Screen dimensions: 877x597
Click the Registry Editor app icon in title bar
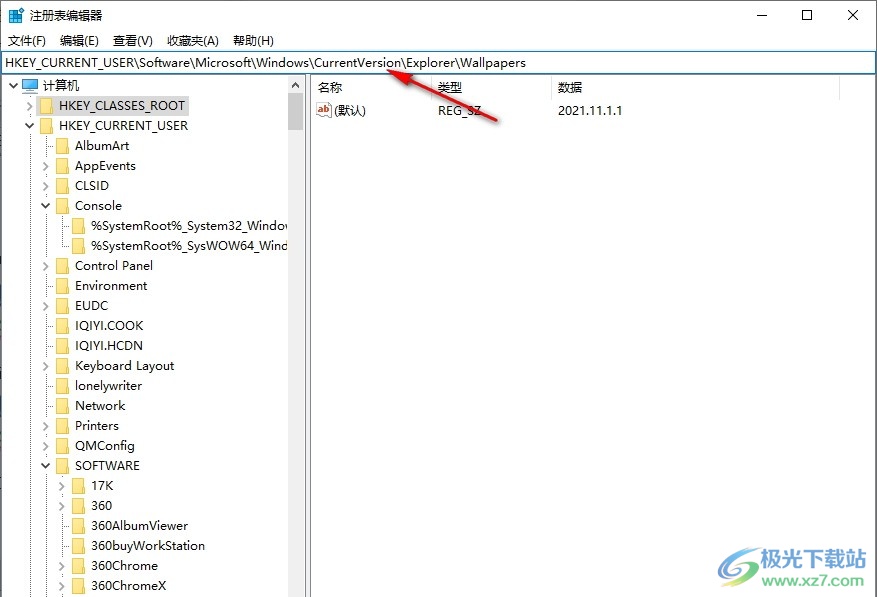pyautogui.click(x=16, y=15)
